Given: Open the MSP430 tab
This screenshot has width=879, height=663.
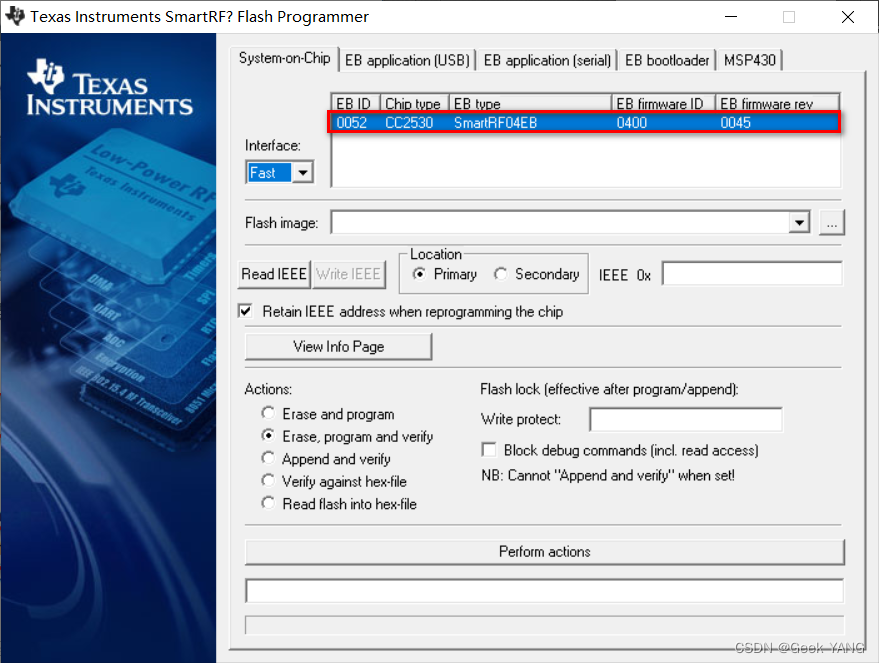Looking at the screenshot, I should [x=750, y=61].
